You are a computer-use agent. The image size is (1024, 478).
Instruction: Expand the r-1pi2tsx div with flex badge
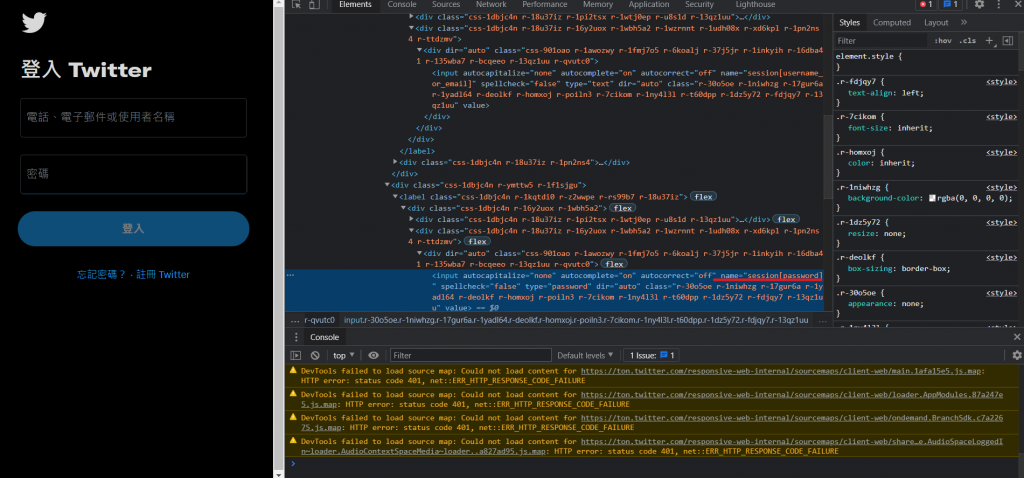(411, 219)
